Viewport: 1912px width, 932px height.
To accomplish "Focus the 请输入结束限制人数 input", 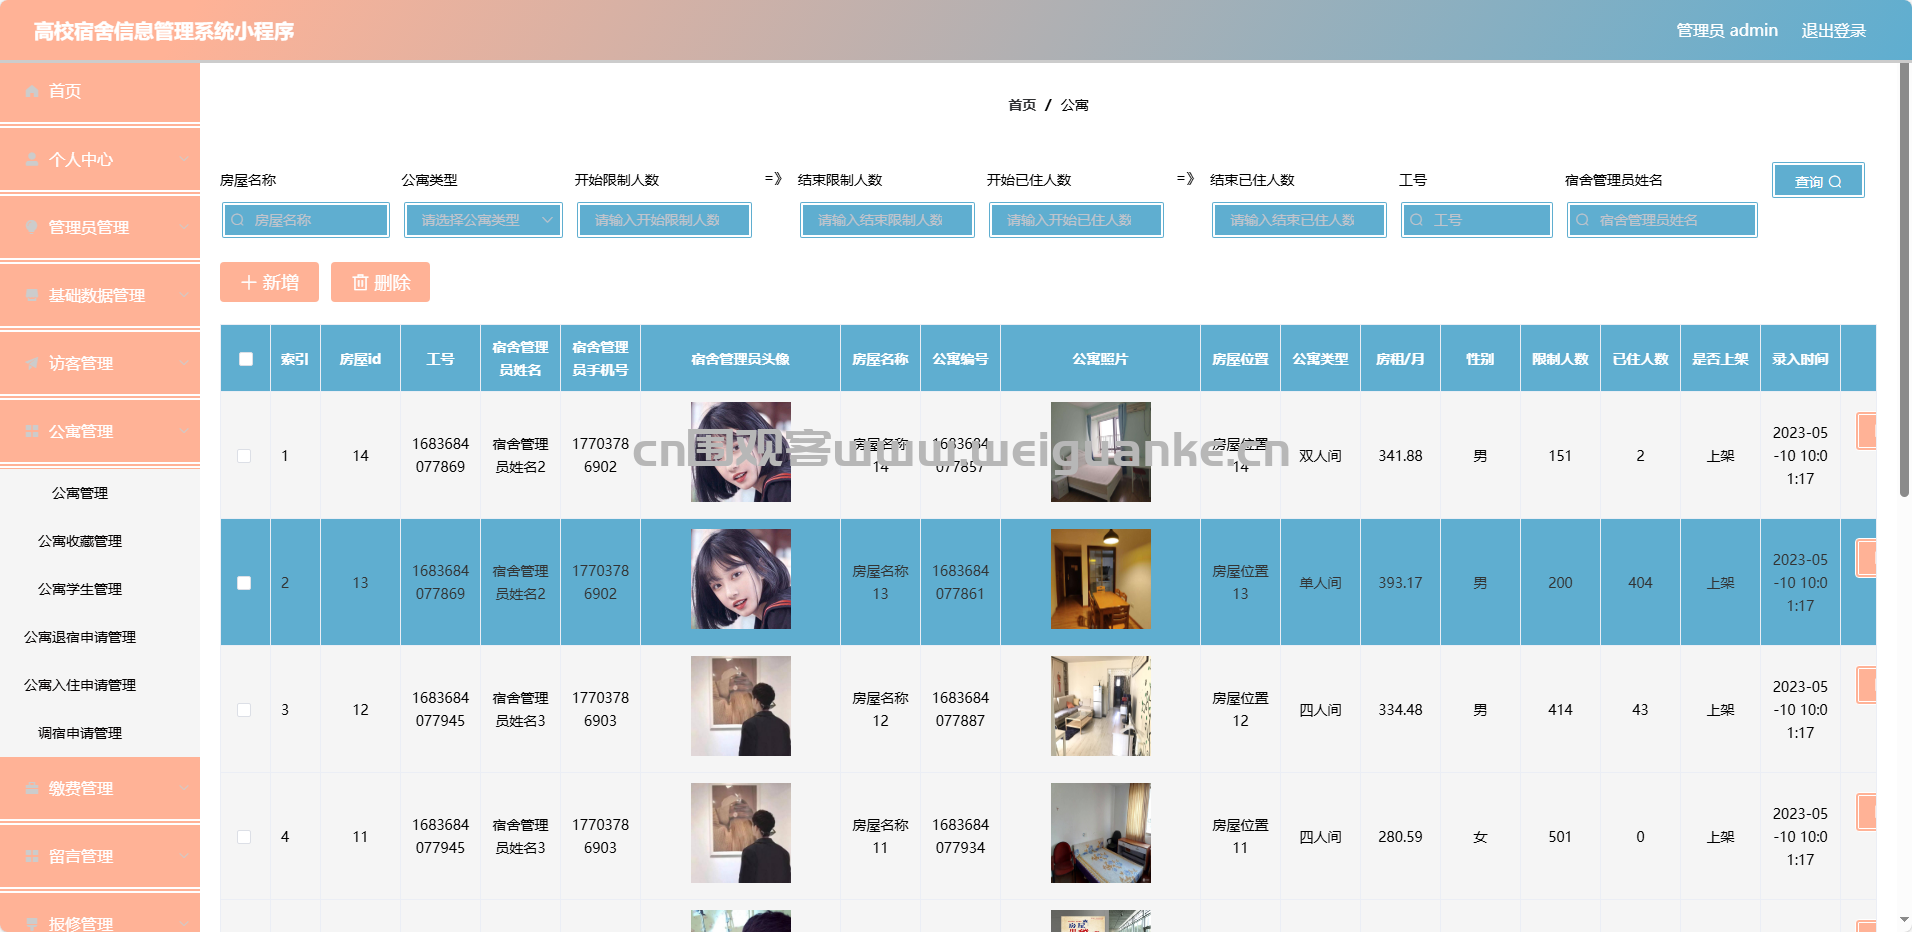I will (887, 220).
